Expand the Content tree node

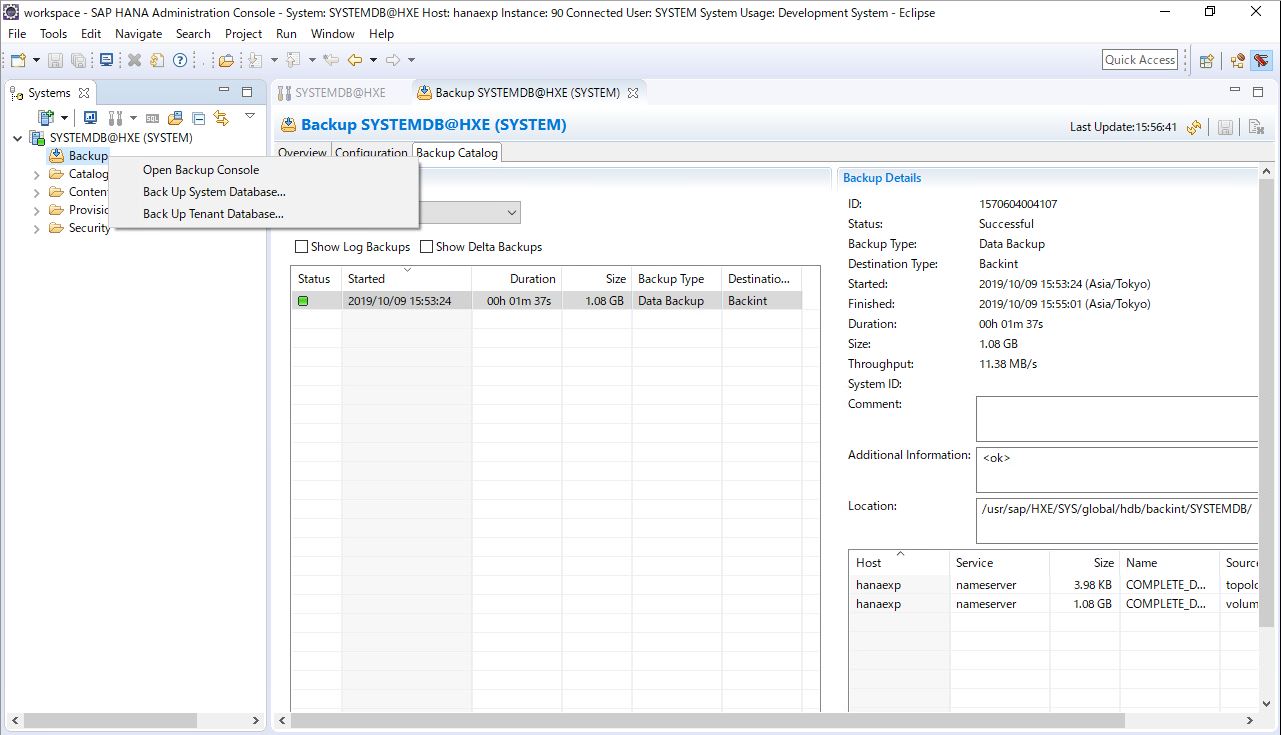(37, 192)
